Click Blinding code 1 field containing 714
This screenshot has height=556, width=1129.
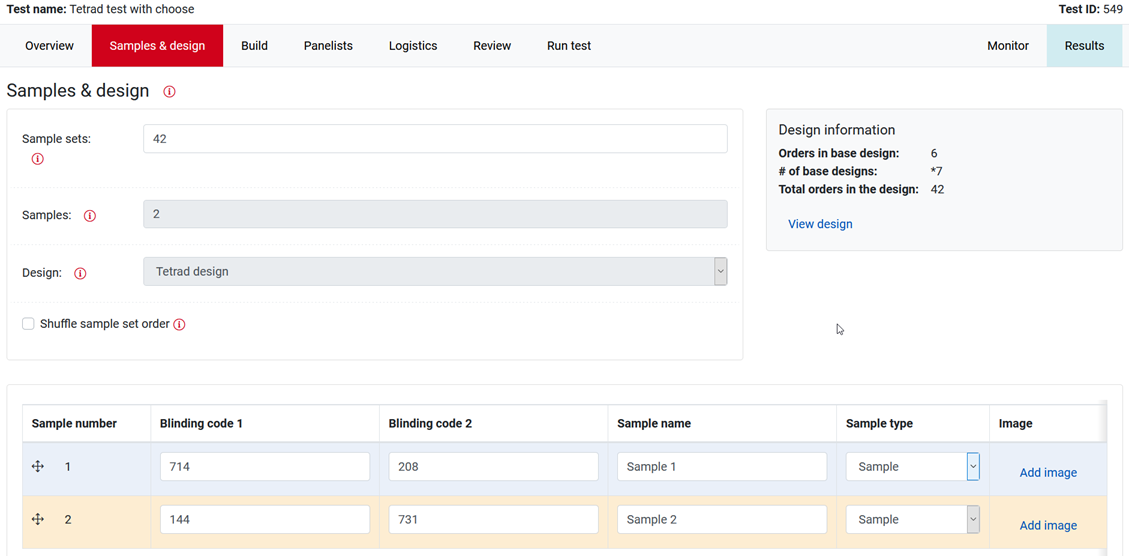[265, 467]
